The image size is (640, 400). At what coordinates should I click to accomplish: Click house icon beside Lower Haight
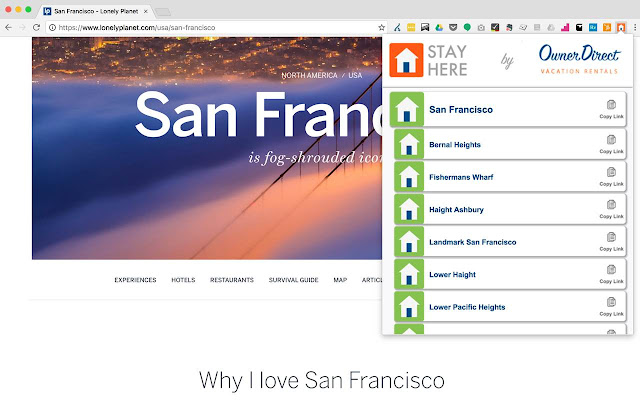click(409, 274)
